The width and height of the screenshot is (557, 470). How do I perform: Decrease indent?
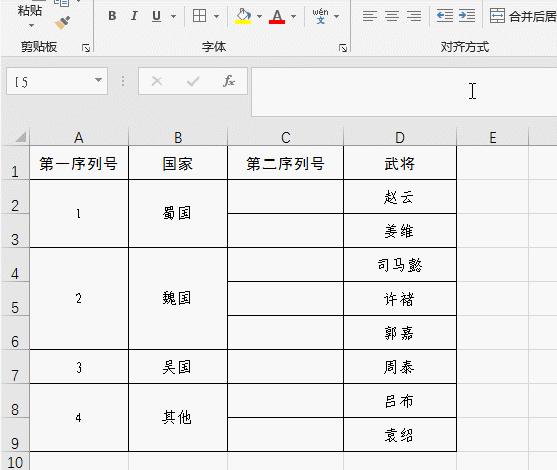445,16
